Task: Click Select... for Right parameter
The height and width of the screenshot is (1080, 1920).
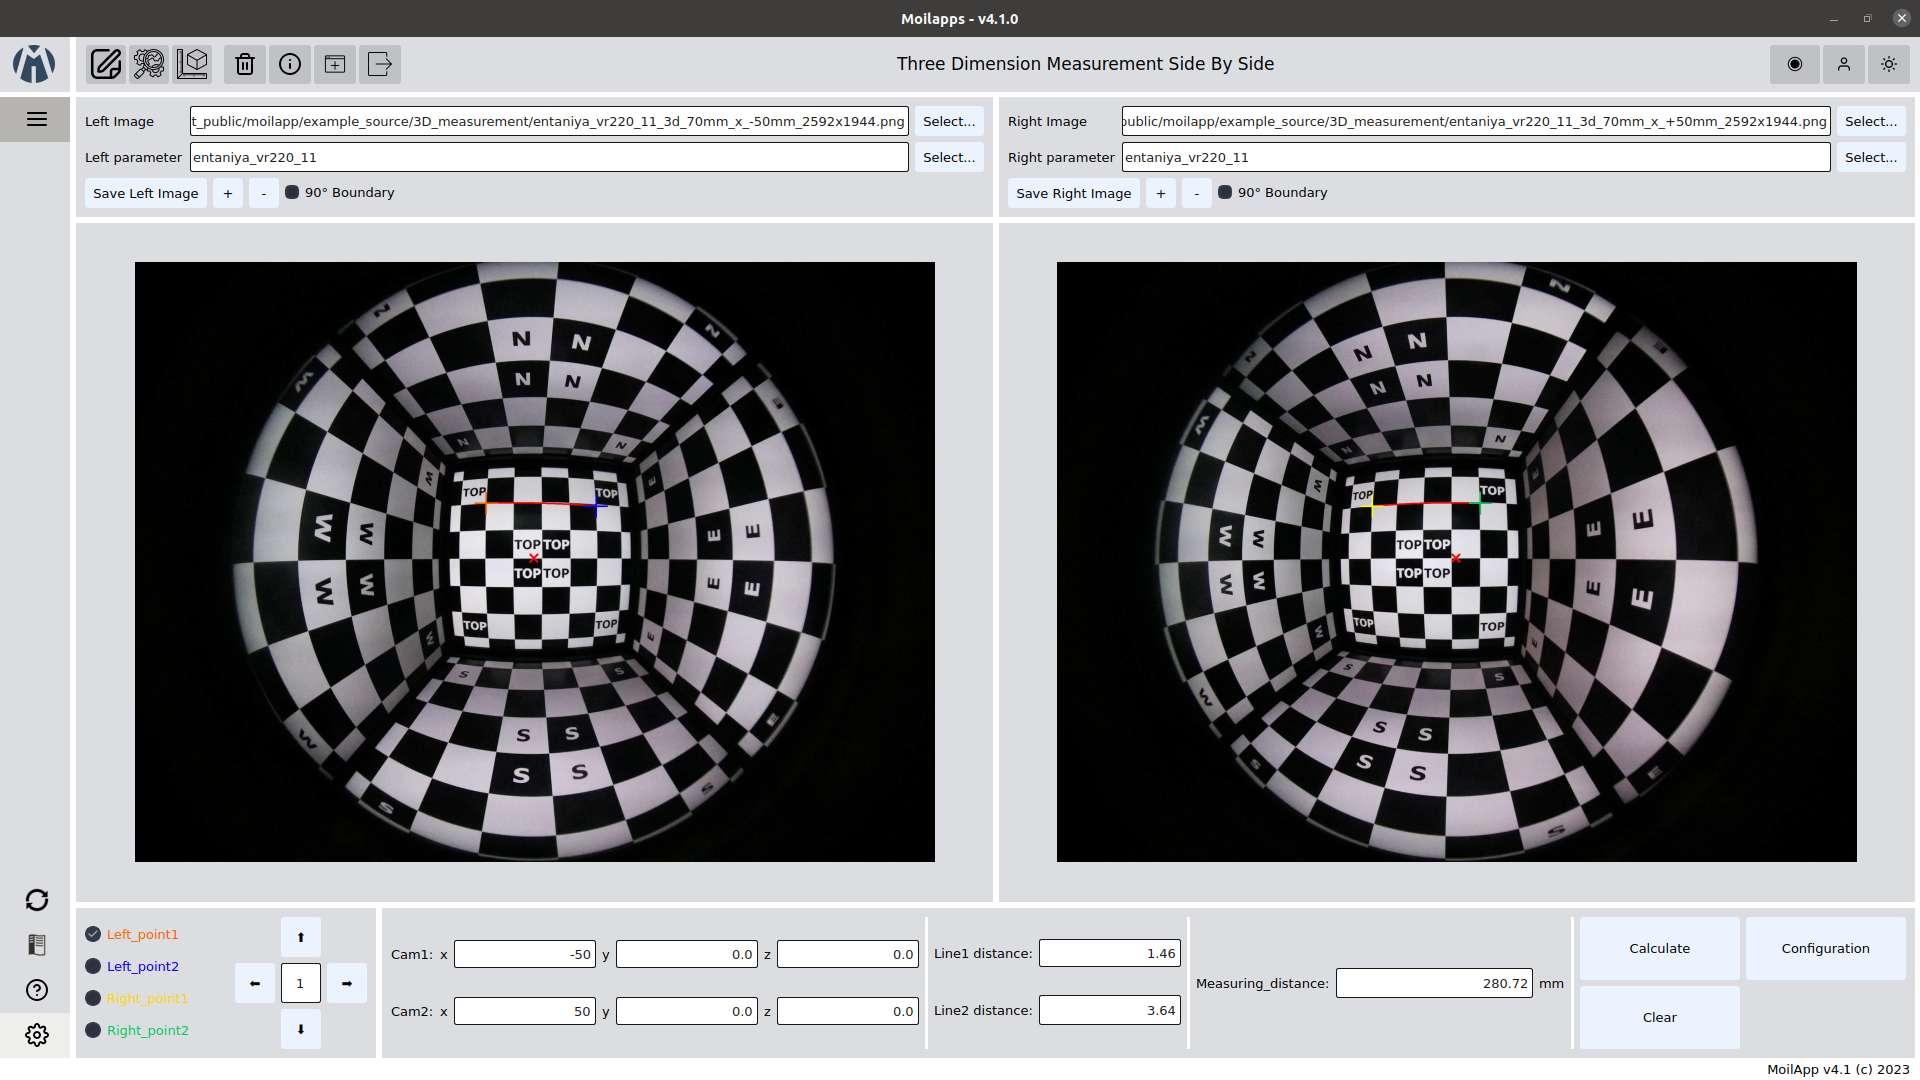Action: tap(1871, 157)
